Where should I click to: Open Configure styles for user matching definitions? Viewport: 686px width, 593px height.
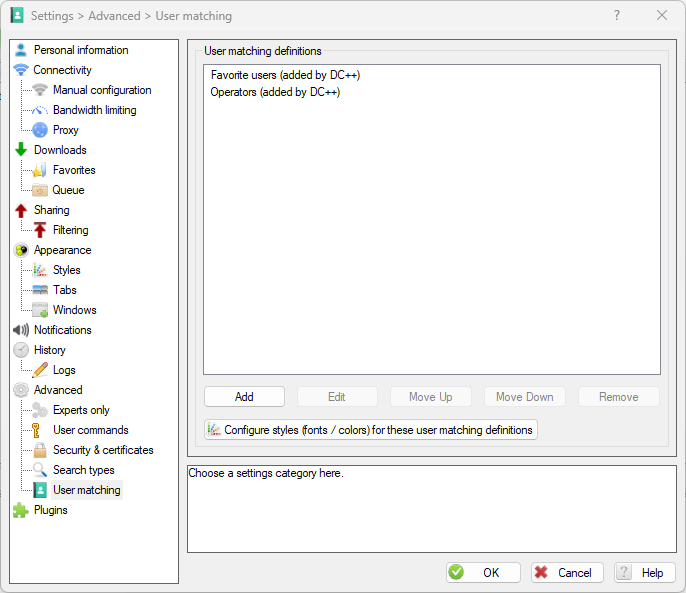(x=371, y=430)
